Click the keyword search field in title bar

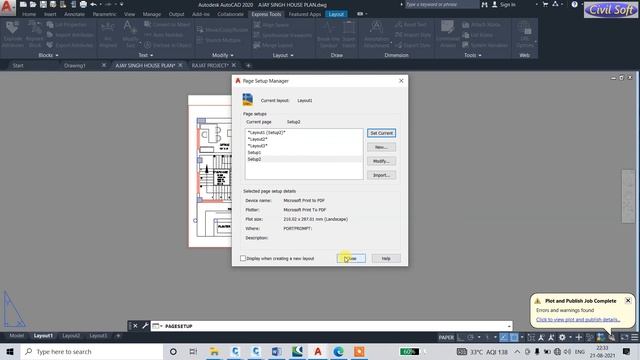pyautogui.click(x=441, y=4)
